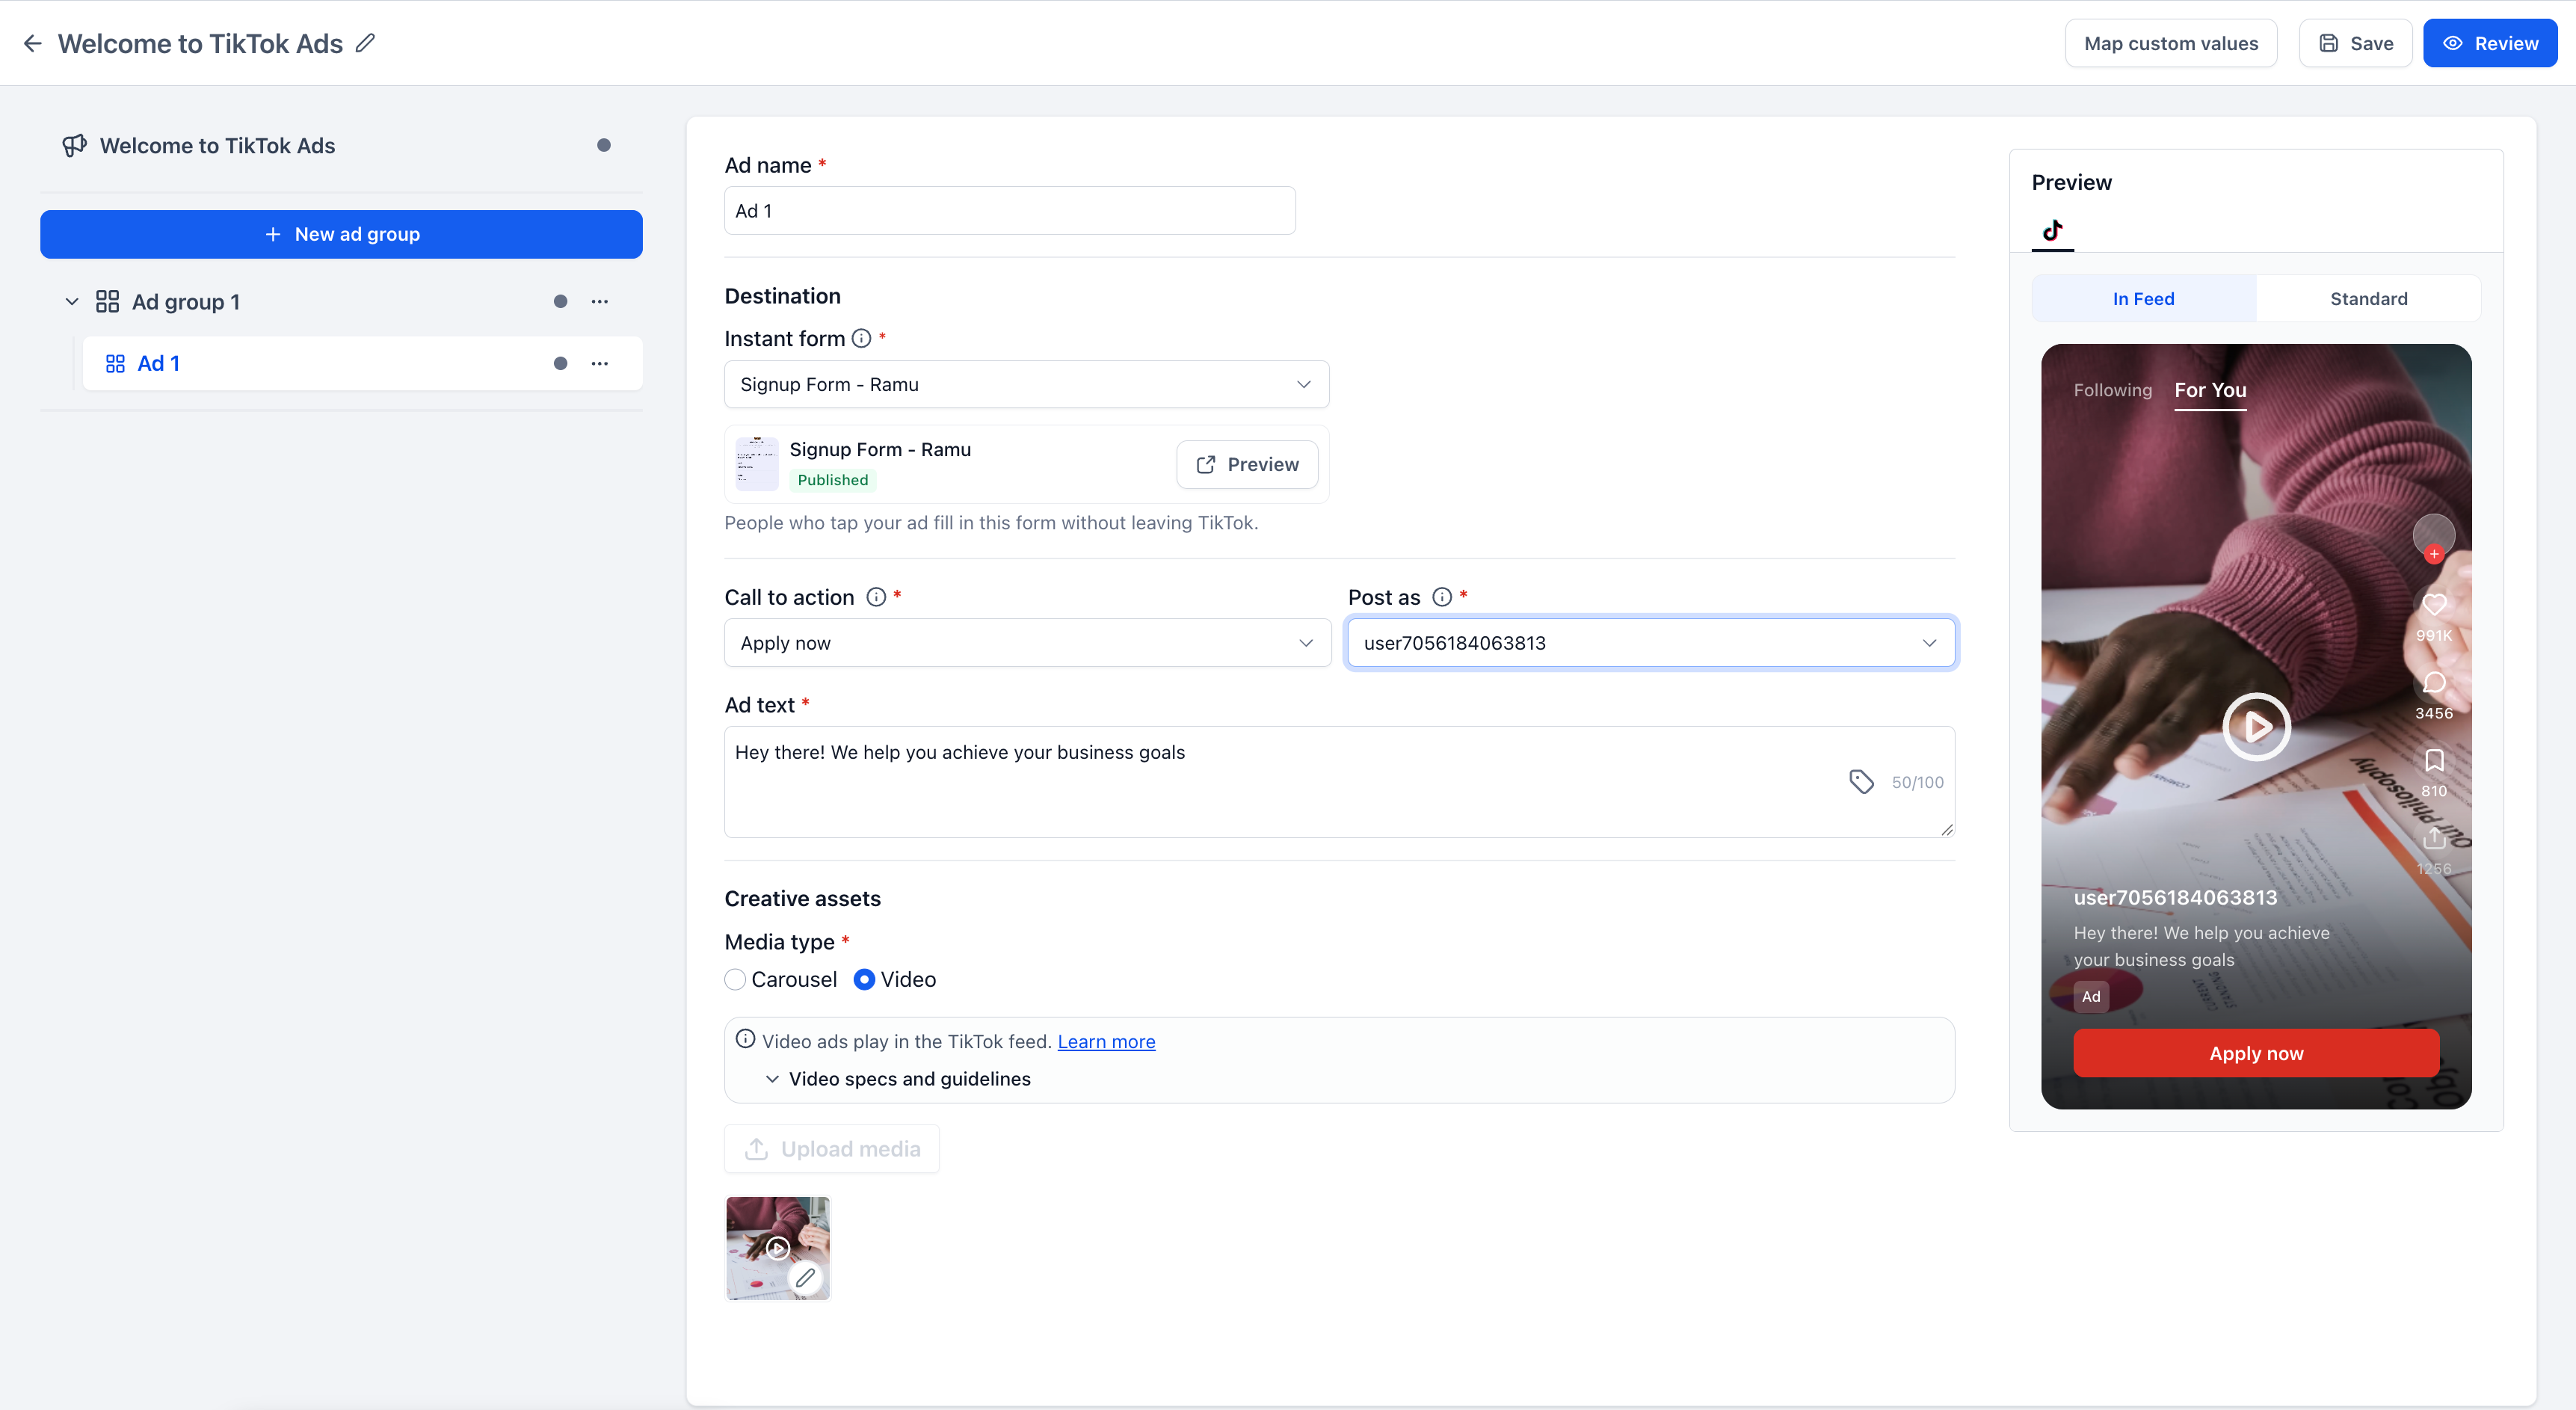Click Instant form info icon
Image resolution: width=2576 pixels, height=1410 pixels.
(861, 338)
